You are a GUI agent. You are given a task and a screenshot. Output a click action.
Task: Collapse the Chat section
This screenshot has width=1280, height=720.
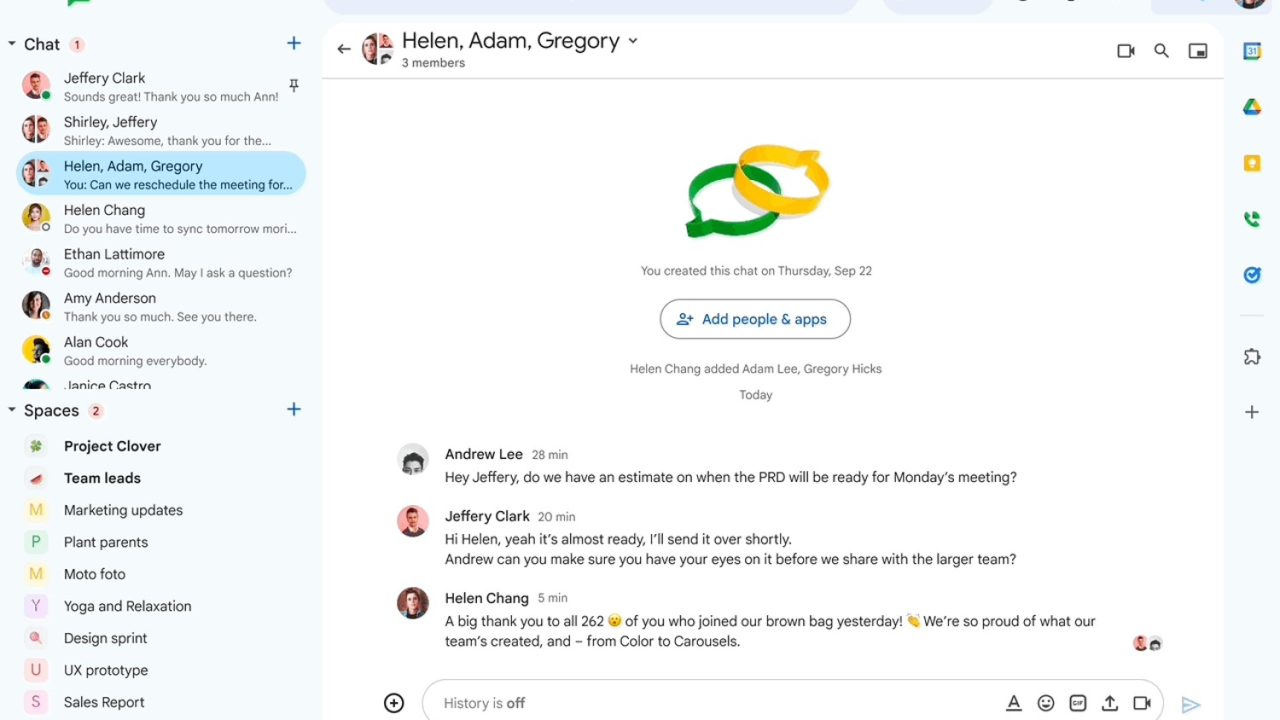click(x=12, y=44)
